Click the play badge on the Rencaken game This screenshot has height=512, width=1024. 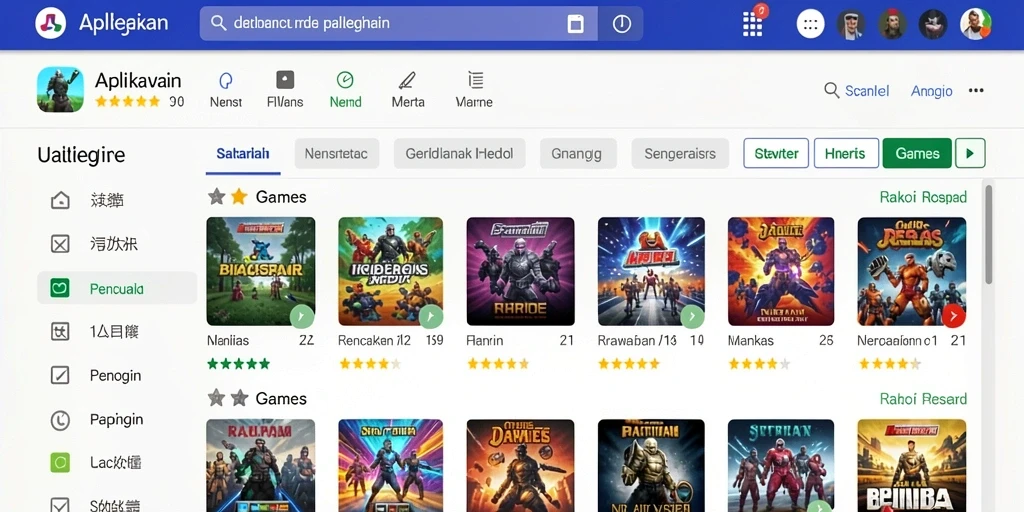pos(431,317)
